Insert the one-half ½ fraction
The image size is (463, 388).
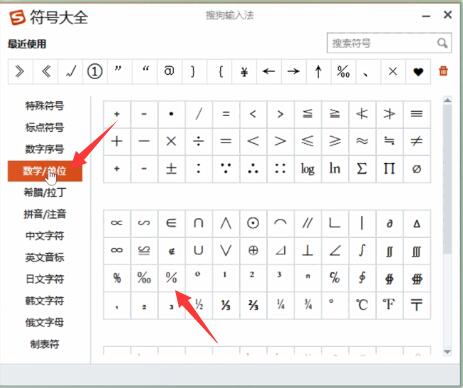(x=199, y=305)
